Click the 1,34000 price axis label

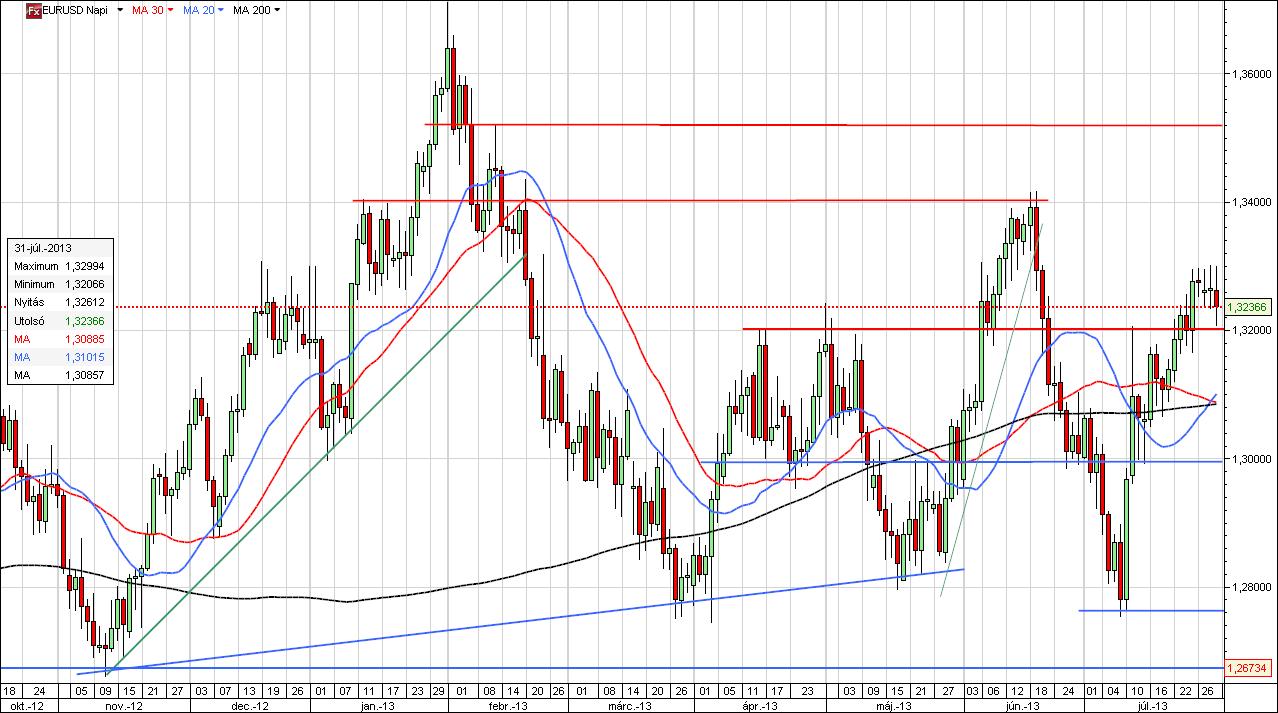point(1251,202)
